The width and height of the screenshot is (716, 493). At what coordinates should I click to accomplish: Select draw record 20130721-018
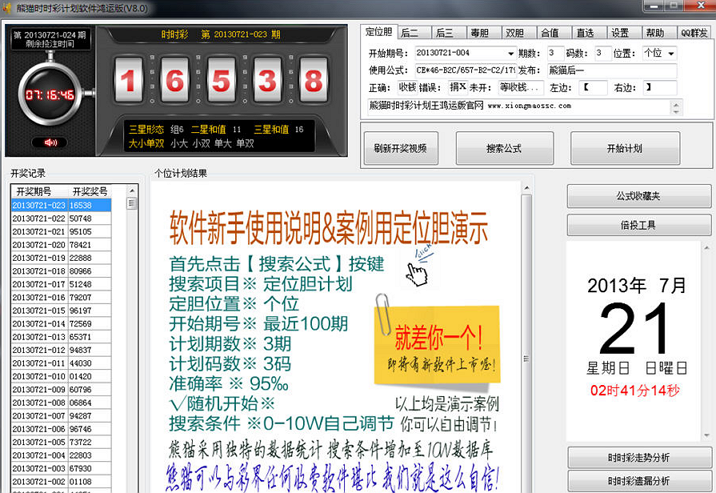point(61,271)
